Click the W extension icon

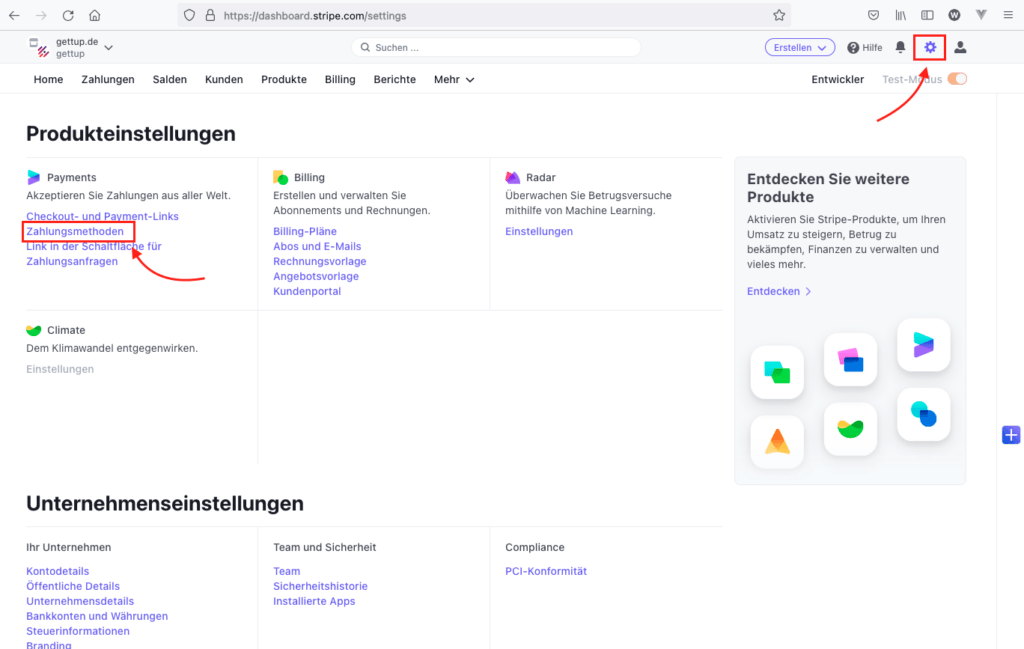(x=954, y=15)
